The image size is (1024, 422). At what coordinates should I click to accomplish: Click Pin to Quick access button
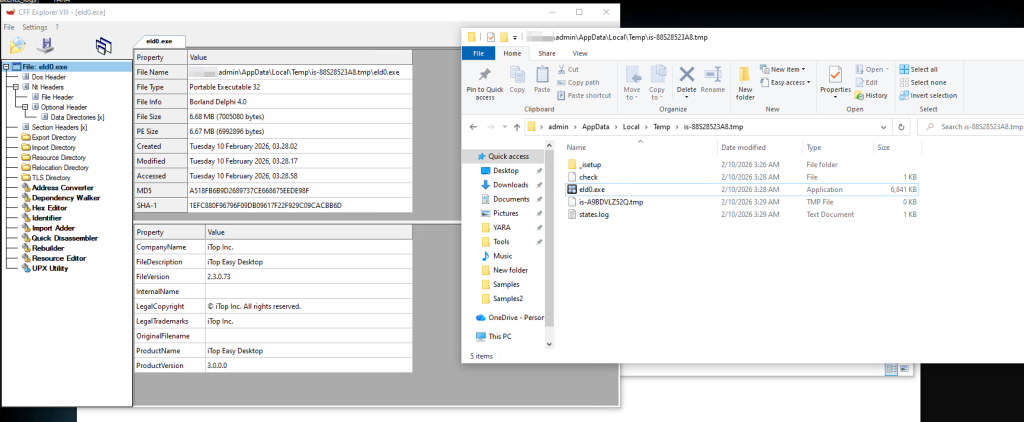click(485, 83)
